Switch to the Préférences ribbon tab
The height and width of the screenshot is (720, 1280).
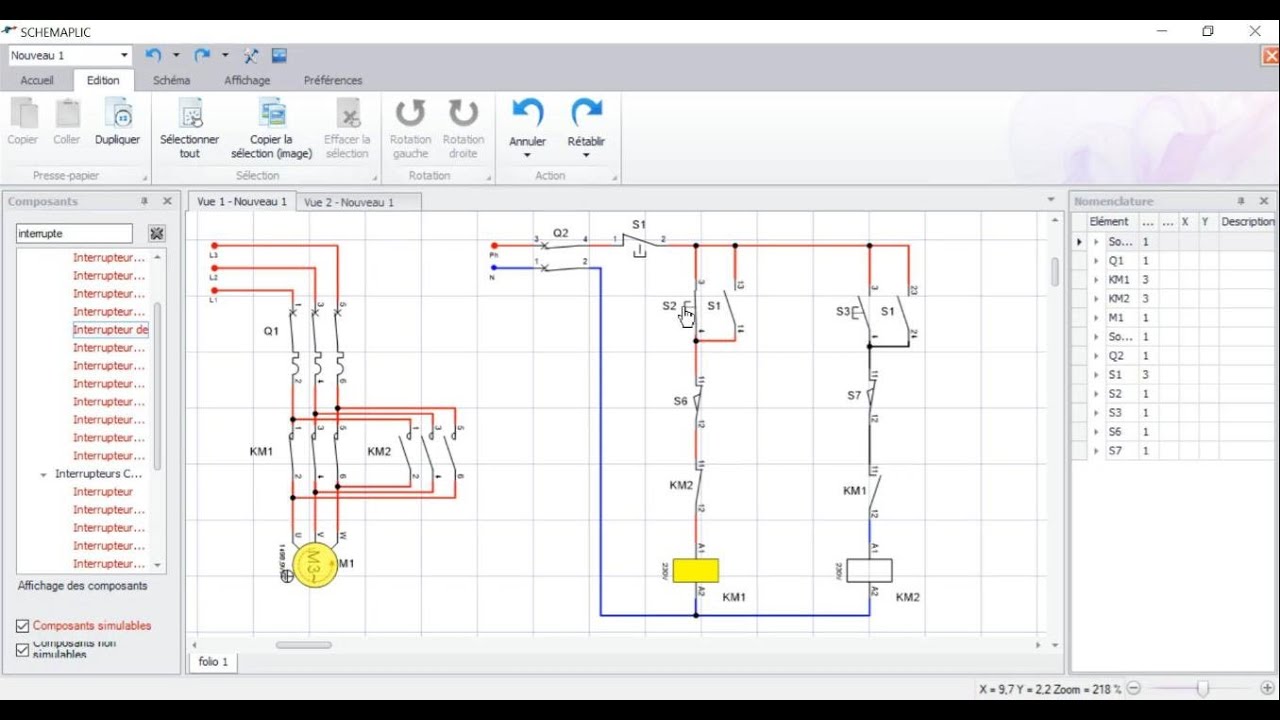(x=333, y=80)
